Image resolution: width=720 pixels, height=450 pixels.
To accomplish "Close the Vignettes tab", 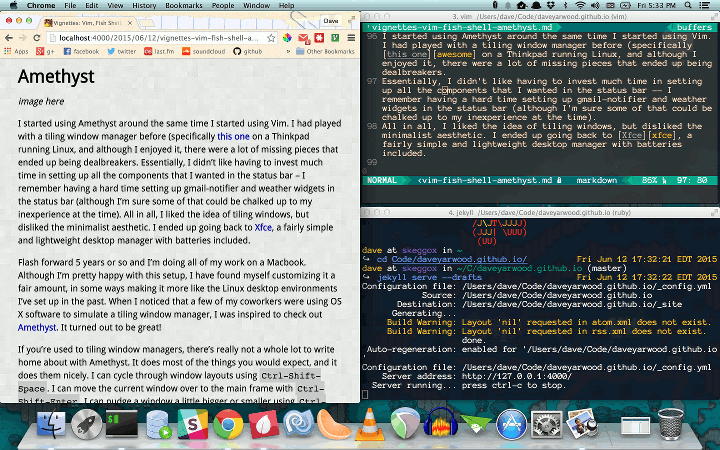I will 130,22.
